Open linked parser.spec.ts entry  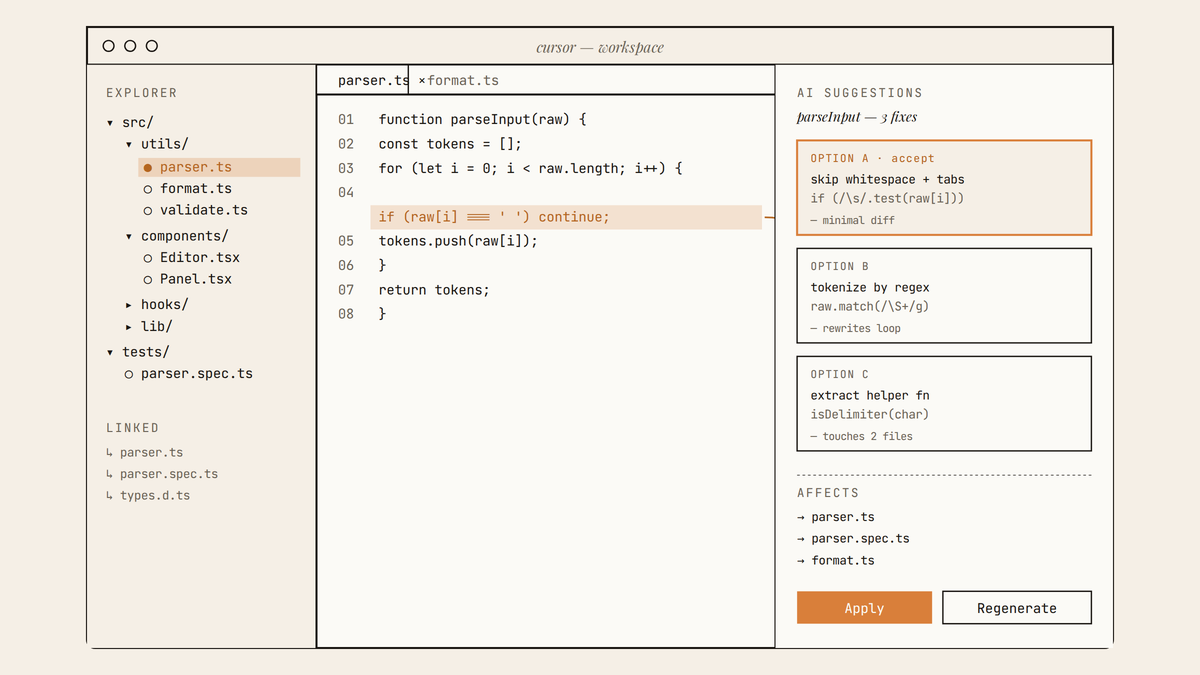point(162,474)
